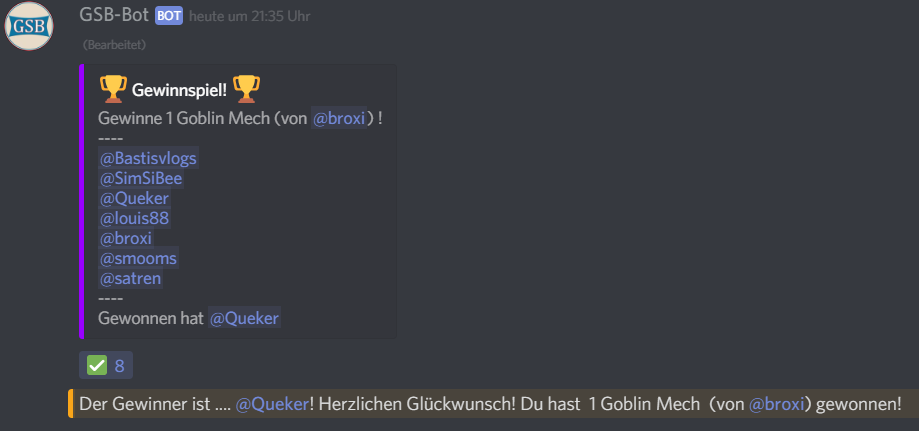Click the BOT tag badge
This screenshot has width=919, height=431.
point(169,16)
